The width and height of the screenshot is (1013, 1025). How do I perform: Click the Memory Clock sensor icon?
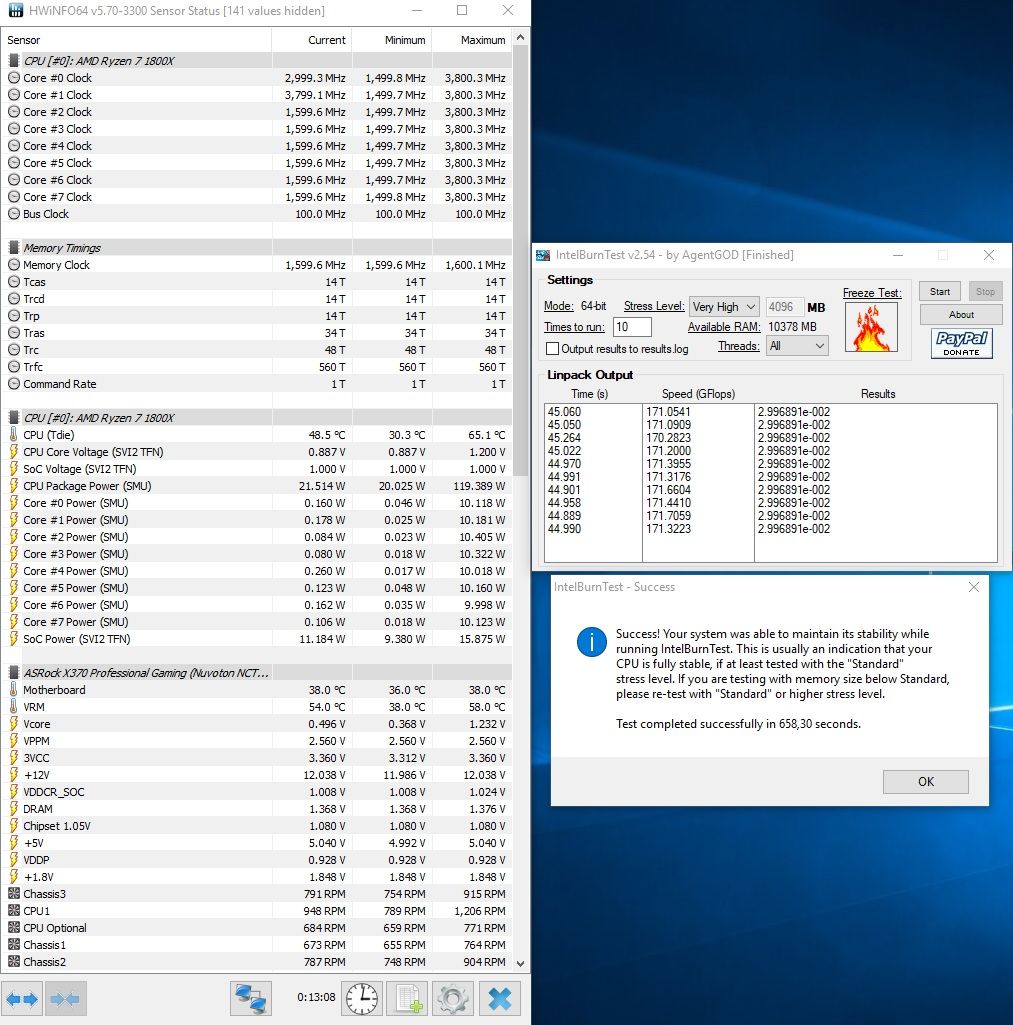tap(14, 265)
